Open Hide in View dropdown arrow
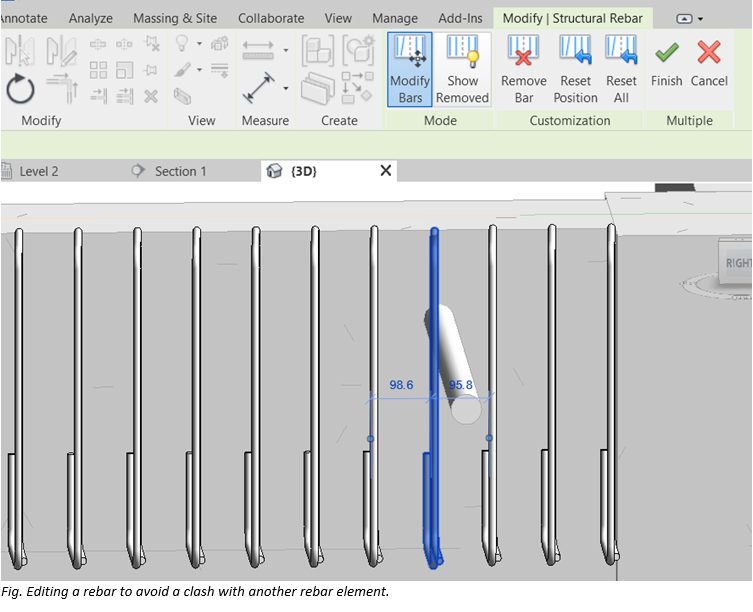Screen dimensions: 753x612 coord(199,44)
